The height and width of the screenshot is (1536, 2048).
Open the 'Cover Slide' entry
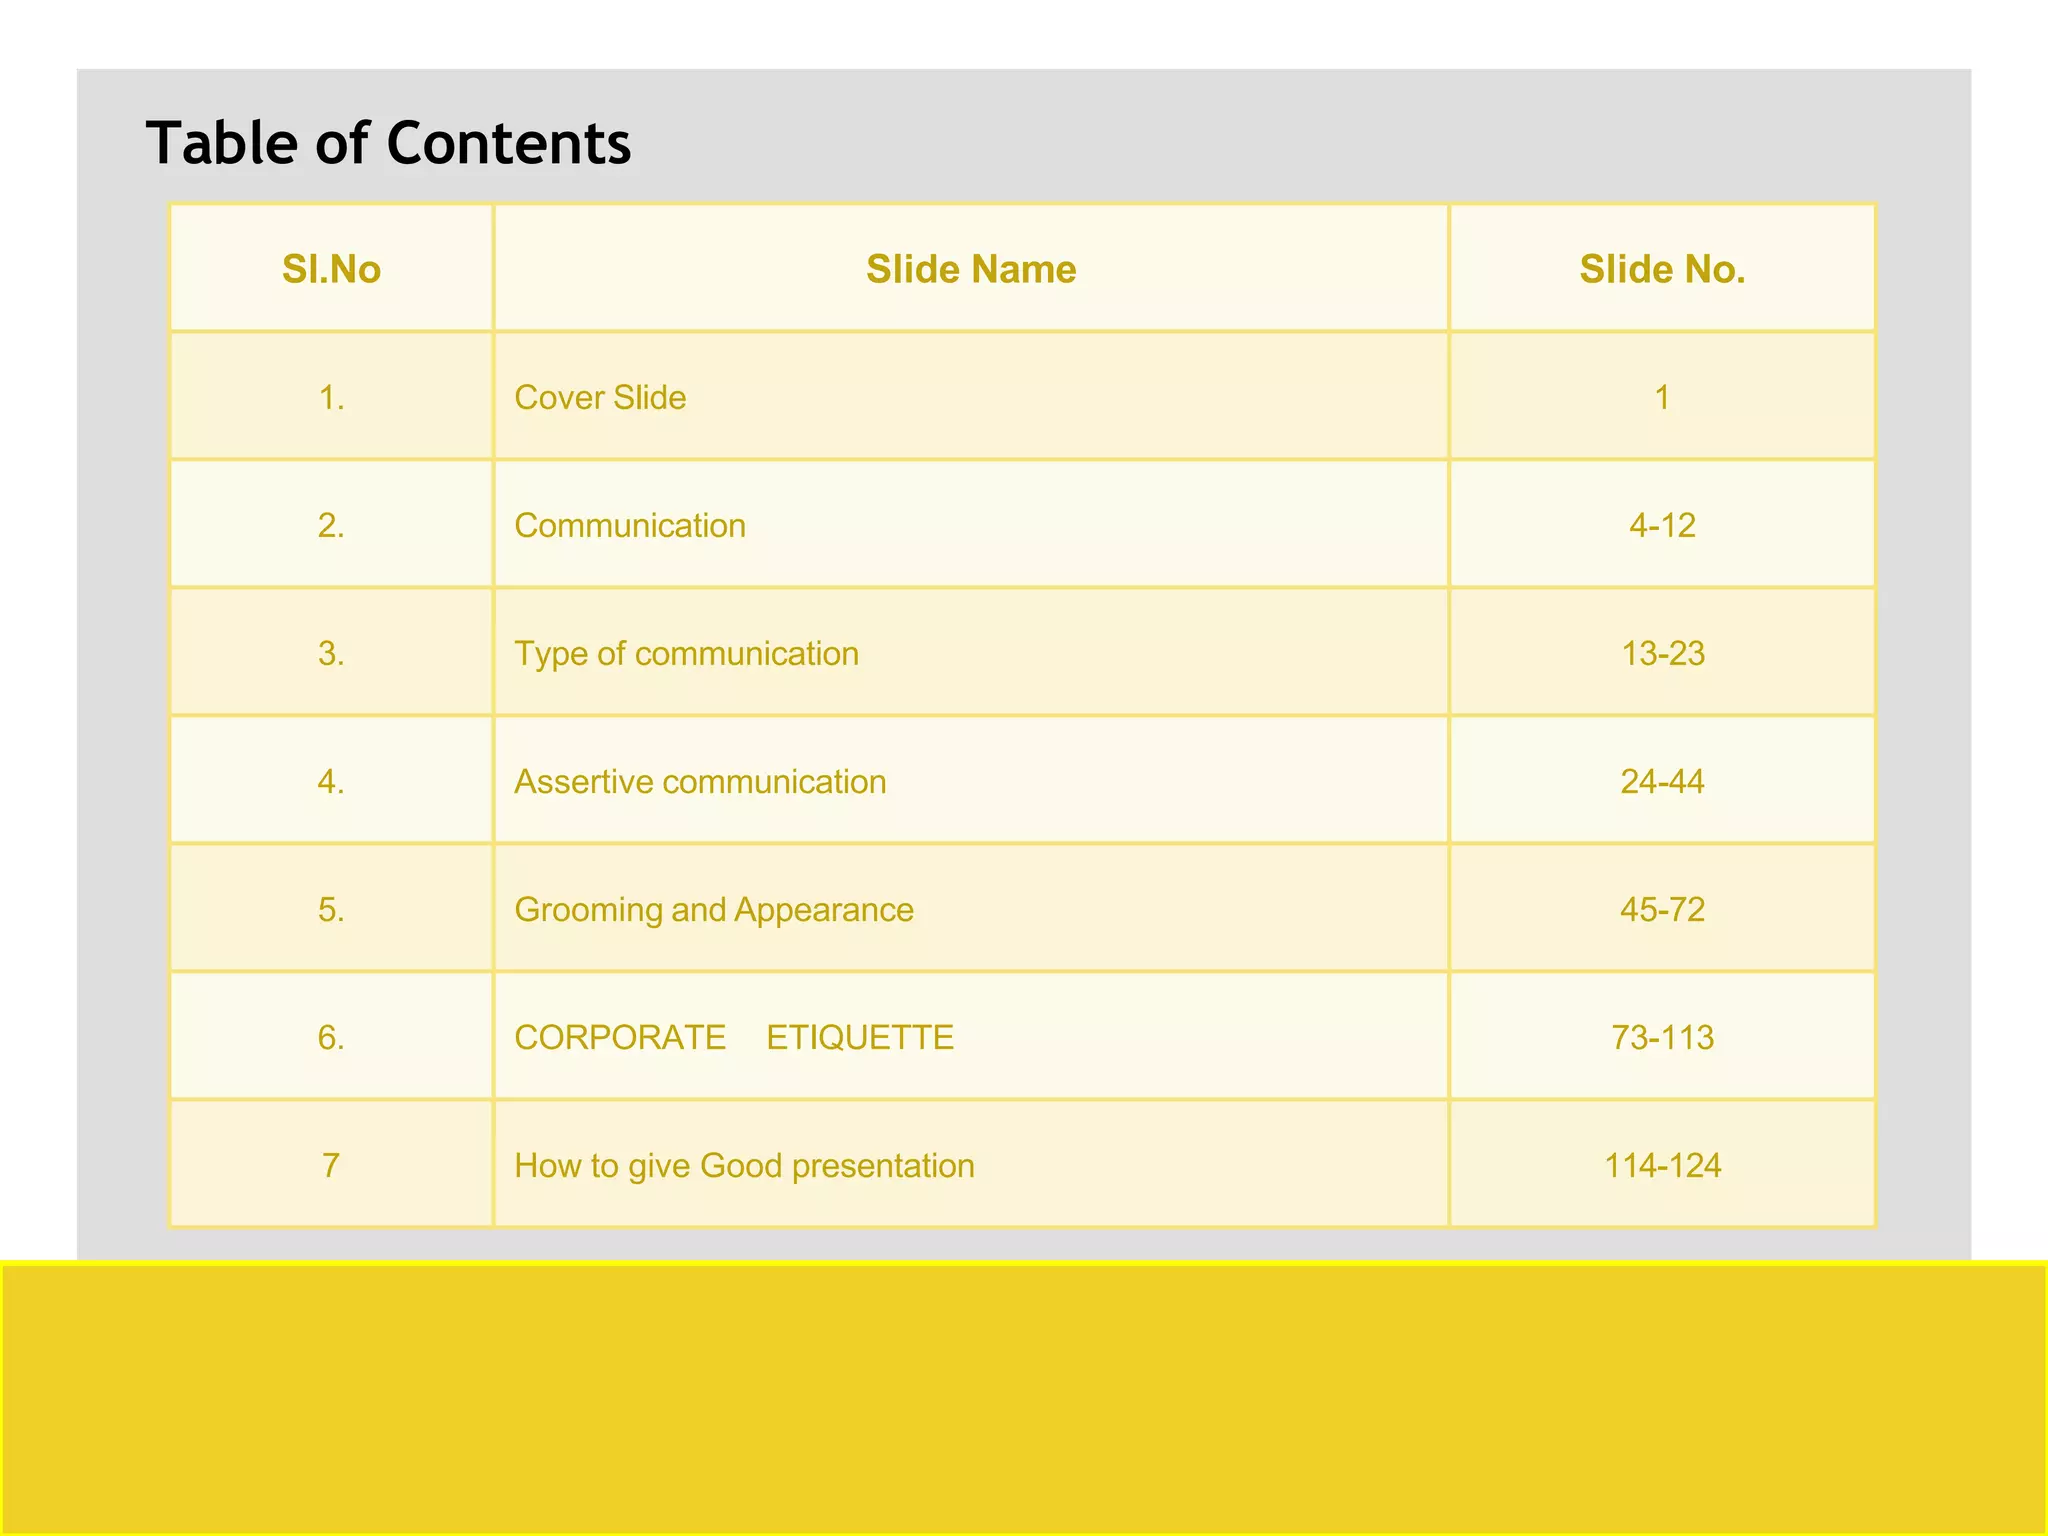[600, 397]
